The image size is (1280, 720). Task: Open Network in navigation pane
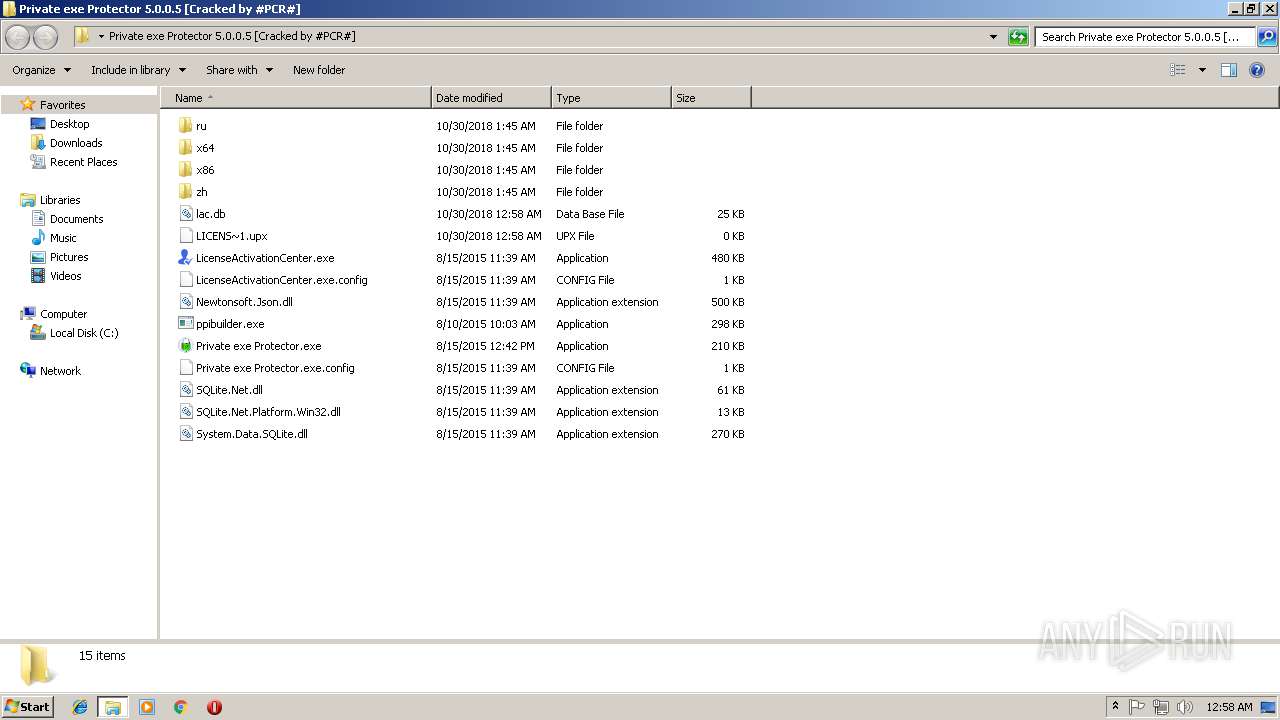60,371
